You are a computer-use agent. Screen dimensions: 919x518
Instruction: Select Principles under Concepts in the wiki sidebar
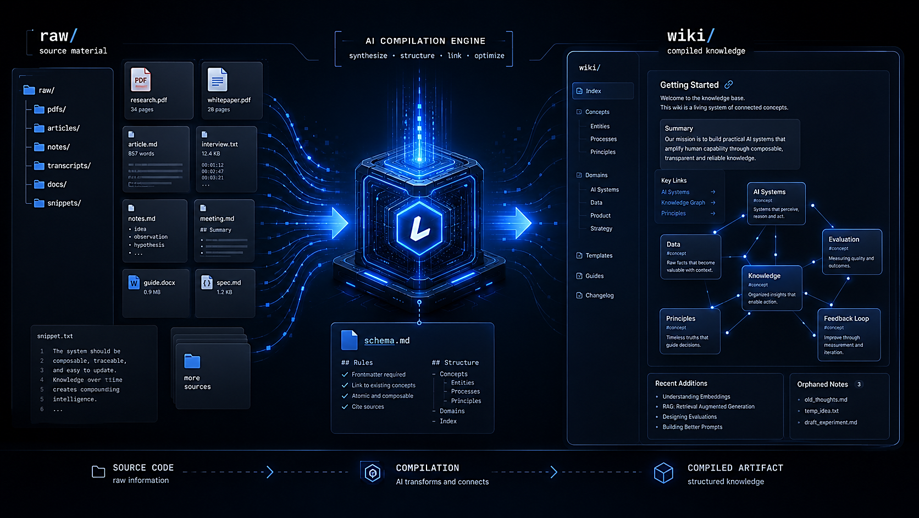(603, 152)
